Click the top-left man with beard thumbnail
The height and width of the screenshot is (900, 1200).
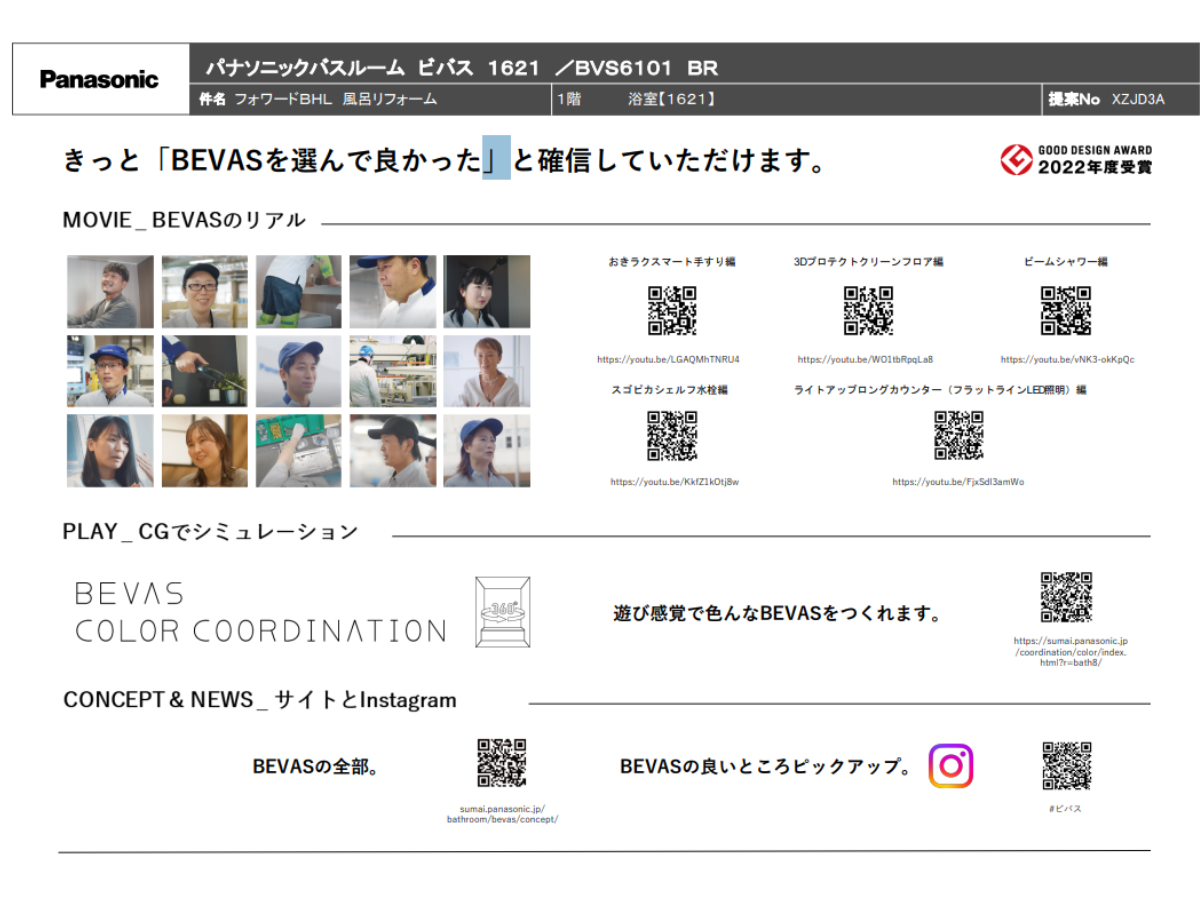110,292
